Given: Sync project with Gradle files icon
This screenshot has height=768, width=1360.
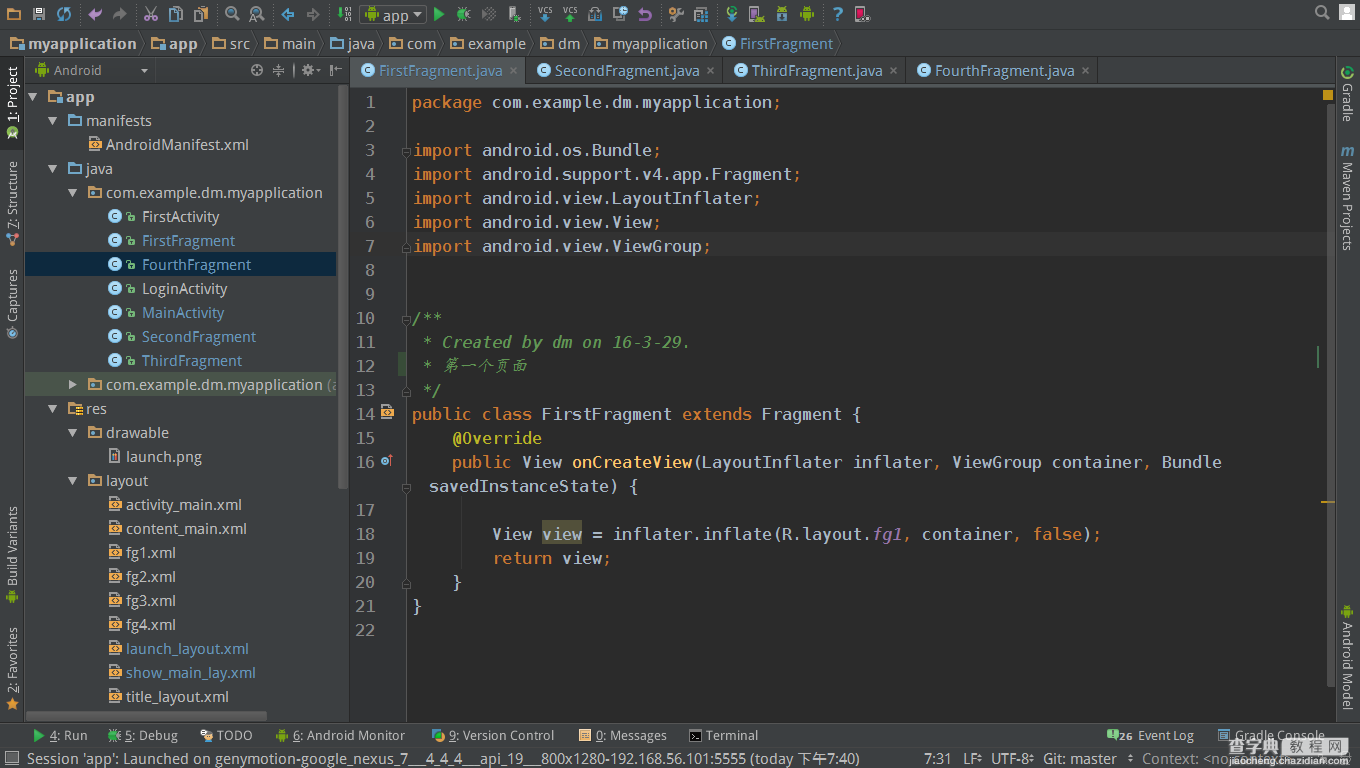Looking at the screenshot, I should pos(732,14).
